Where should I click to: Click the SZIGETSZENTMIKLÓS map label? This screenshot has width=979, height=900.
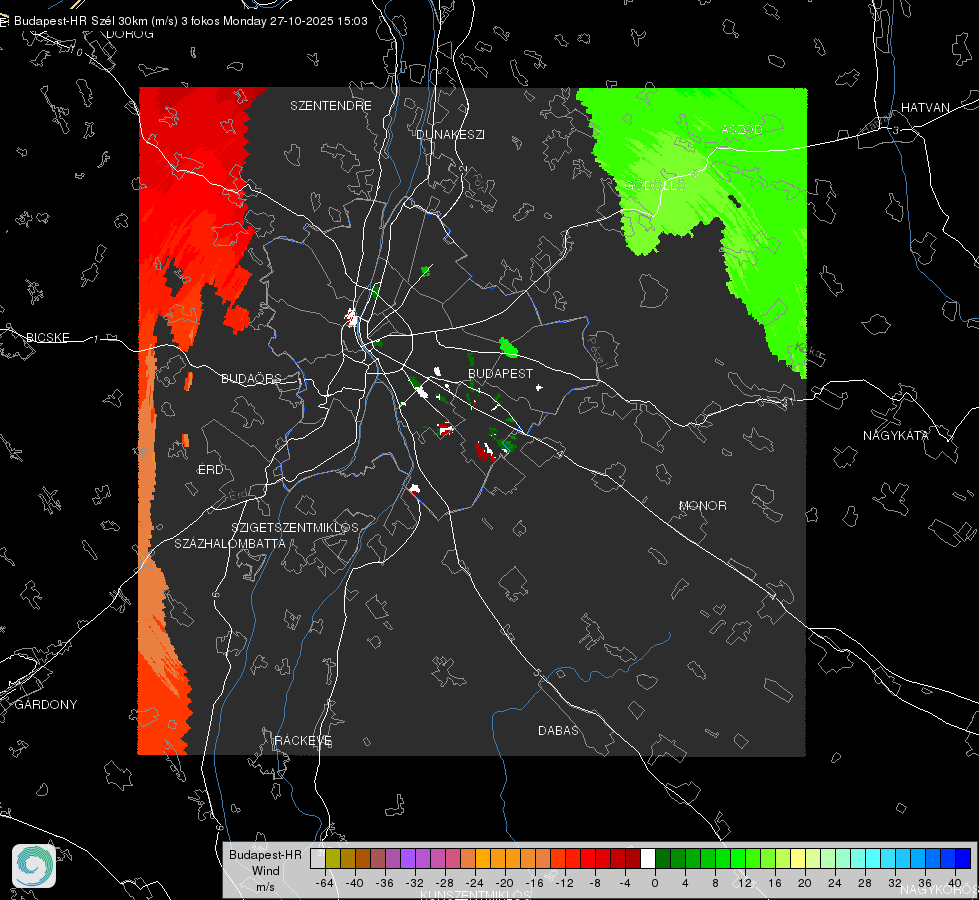[295, 528]
